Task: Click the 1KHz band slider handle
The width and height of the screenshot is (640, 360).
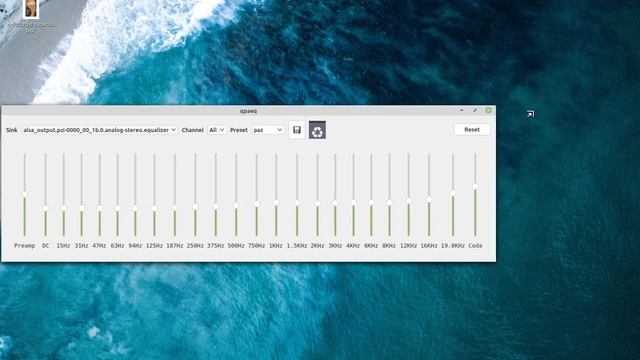Action: coord(276,203)
